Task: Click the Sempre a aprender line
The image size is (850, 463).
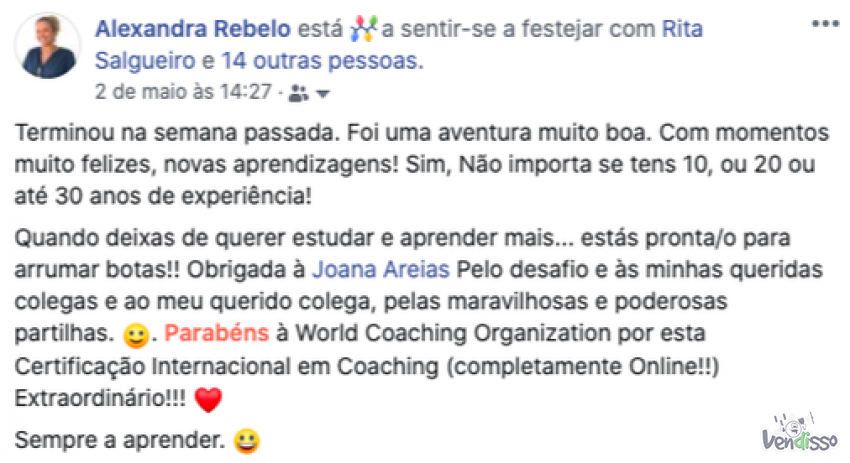Action: pos(118,438)
